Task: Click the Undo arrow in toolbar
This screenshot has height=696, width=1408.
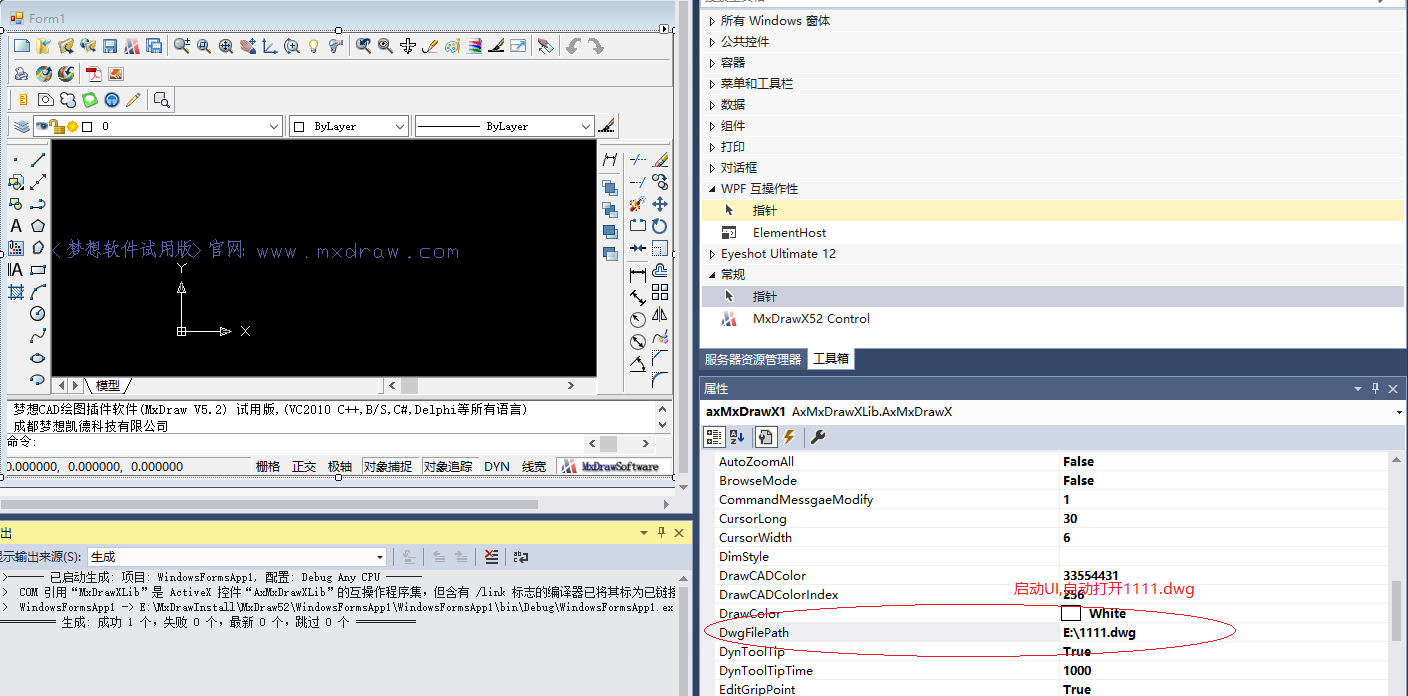Action: (573, 46)
